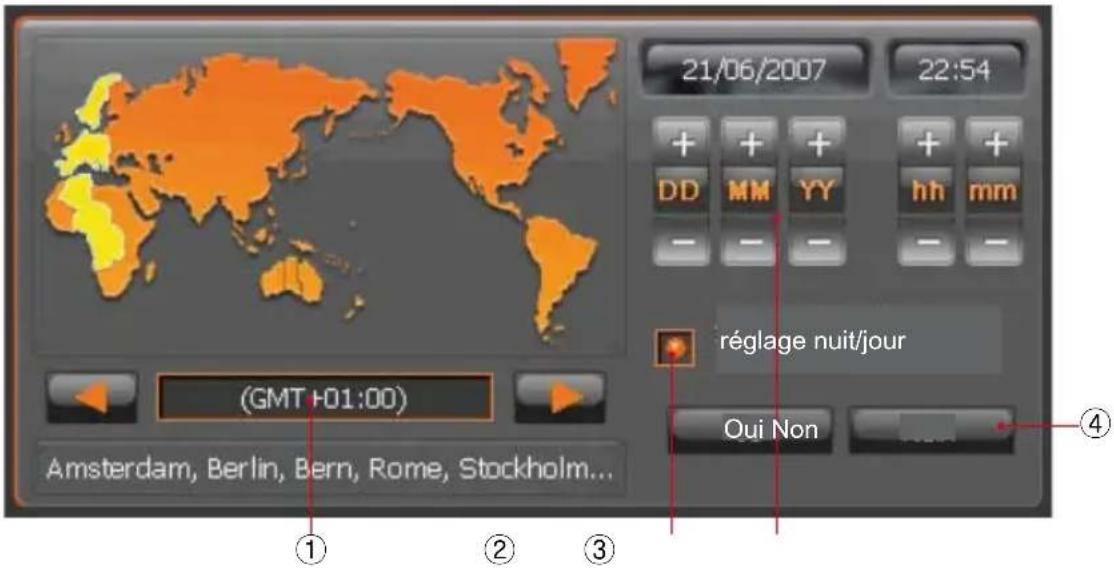Screen dimensions: 1114x568
Task: Decrease the day with DD minus button
Action: 683,243
